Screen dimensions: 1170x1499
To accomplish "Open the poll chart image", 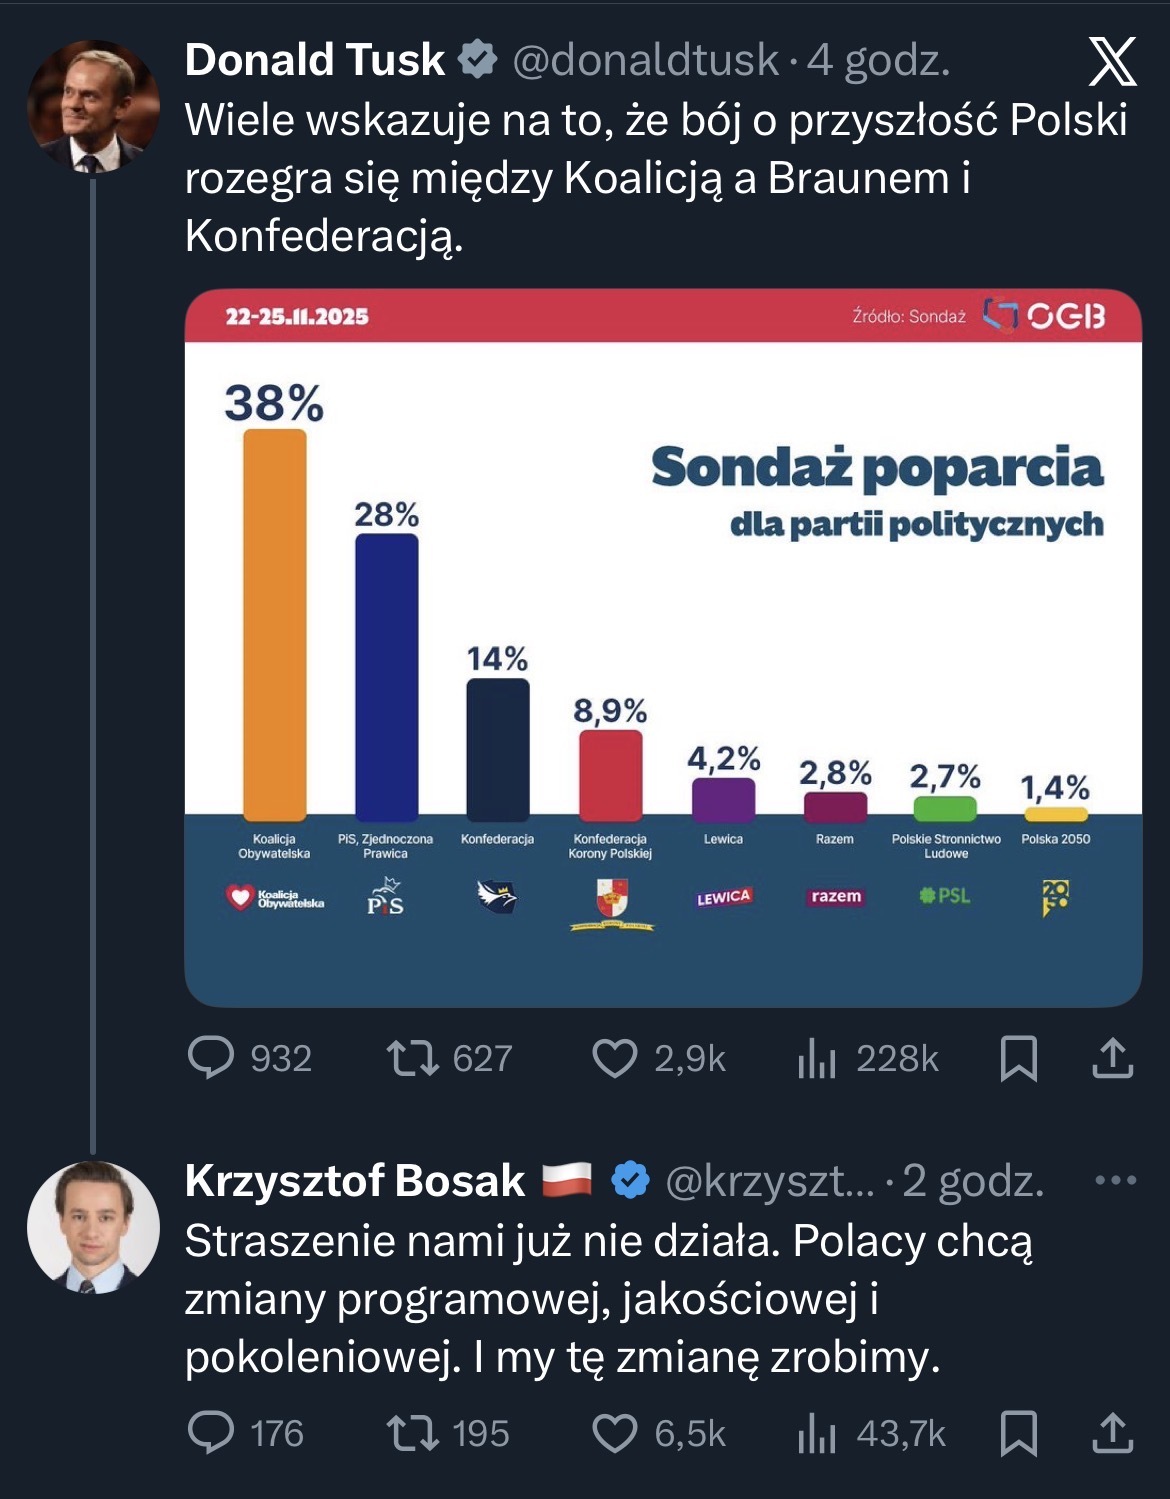I will tap(663, 647).
